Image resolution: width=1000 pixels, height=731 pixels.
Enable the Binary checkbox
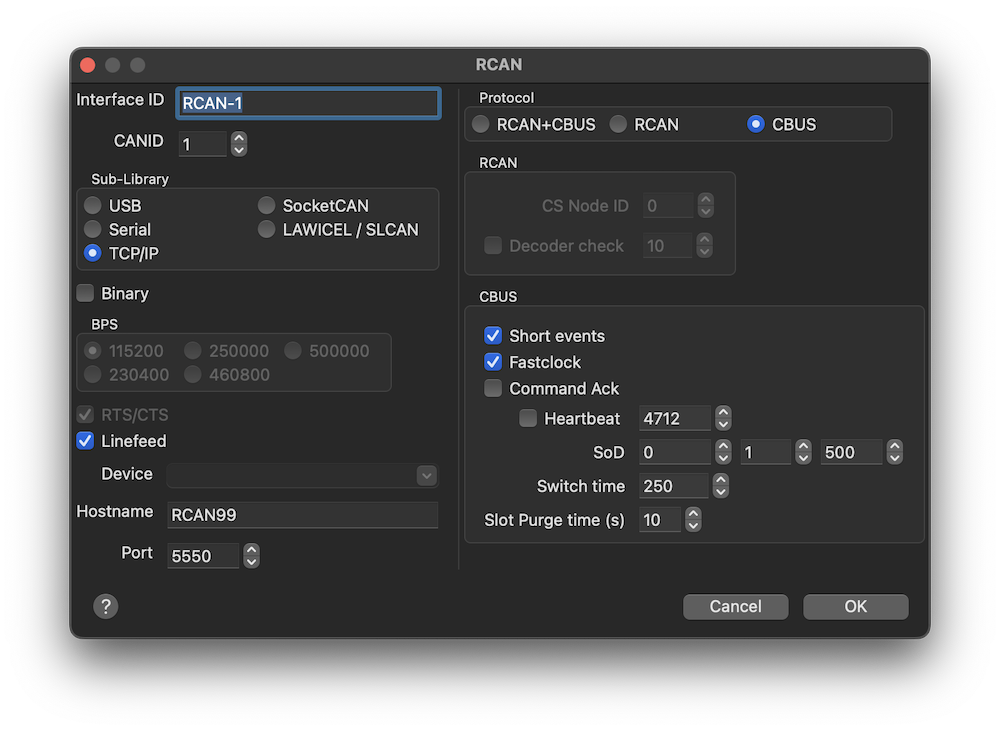86,294
